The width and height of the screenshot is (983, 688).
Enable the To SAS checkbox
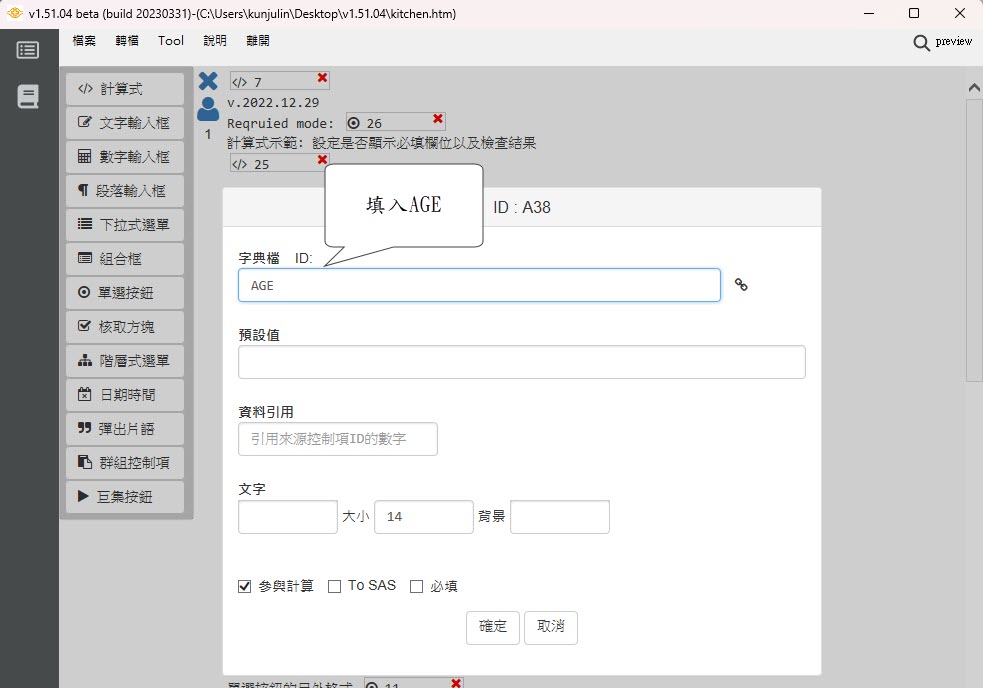tap(335, 587)
